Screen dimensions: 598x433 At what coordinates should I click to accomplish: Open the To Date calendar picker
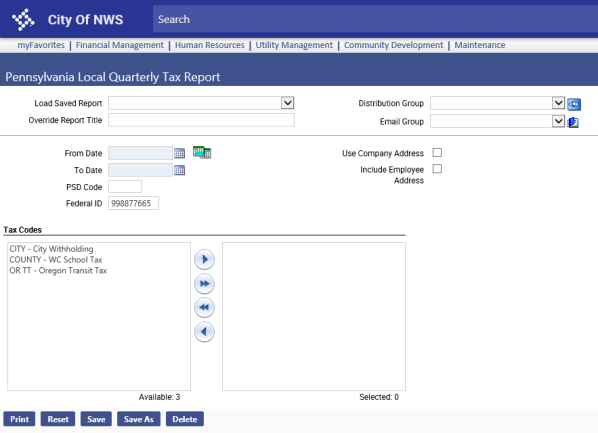pyautogui.click(x=179, y=170)
